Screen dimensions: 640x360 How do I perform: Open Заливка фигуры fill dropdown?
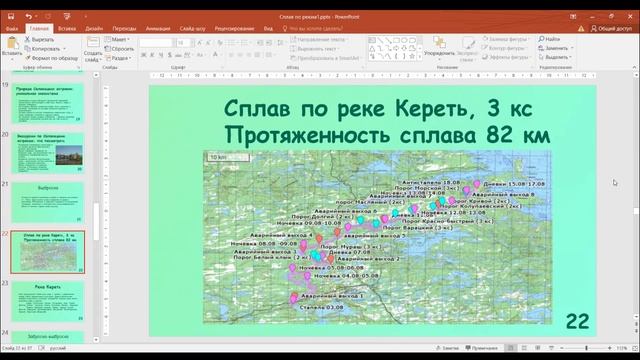point(506,39)
